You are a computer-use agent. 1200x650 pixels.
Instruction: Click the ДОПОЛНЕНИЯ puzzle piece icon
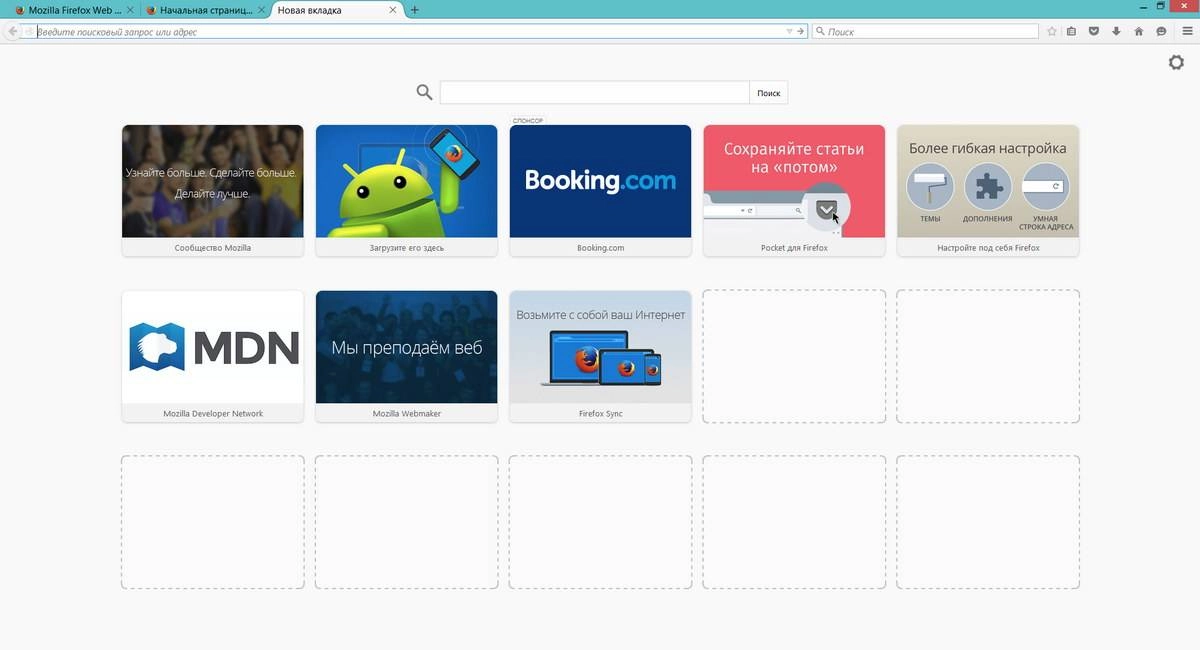tap(988, 187)
